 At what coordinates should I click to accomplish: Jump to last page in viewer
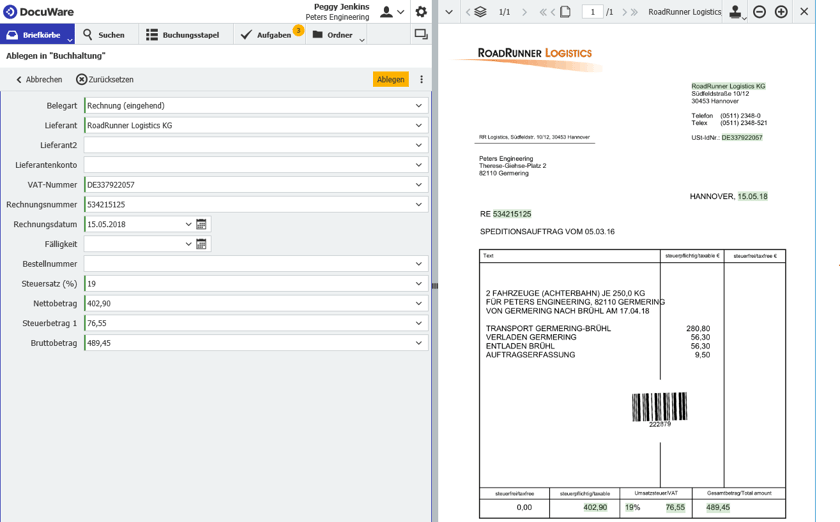(x=634, y=12)
